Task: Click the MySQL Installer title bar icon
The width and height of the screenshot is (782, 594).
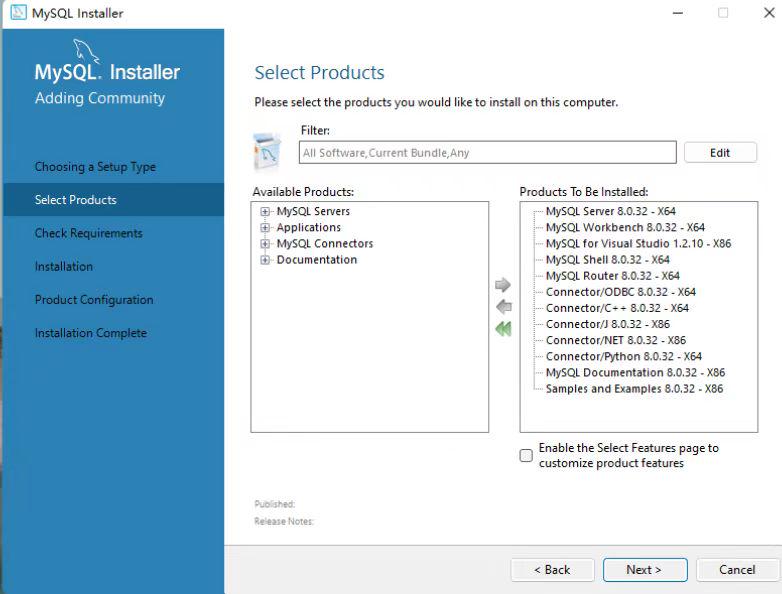Action: (18, 12)
